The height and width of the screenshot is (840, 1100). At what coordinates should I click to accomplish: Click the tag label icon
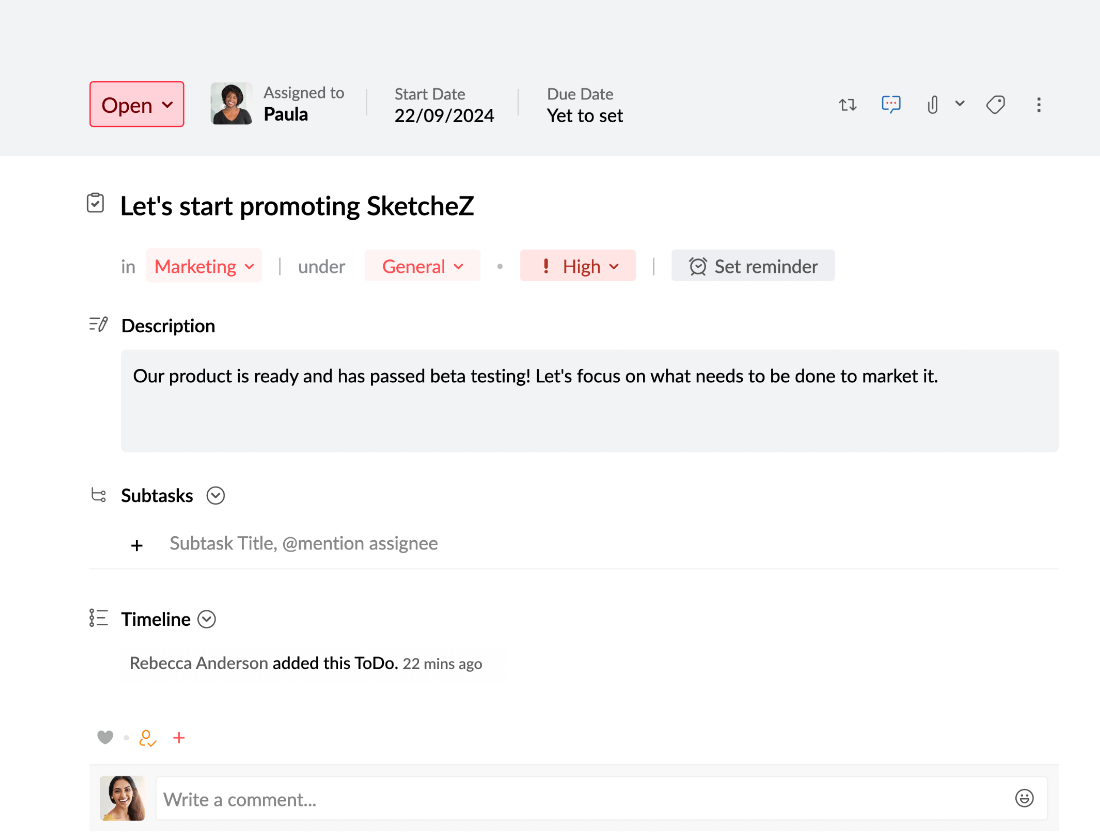(995, 105)
